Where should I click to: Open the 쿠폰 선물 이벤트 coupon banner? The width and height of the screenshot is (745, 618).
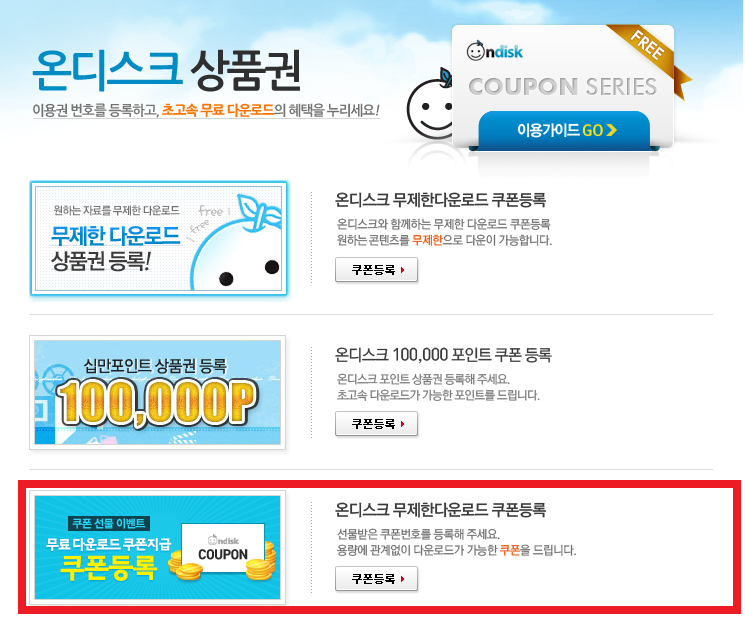coord(157,547)
